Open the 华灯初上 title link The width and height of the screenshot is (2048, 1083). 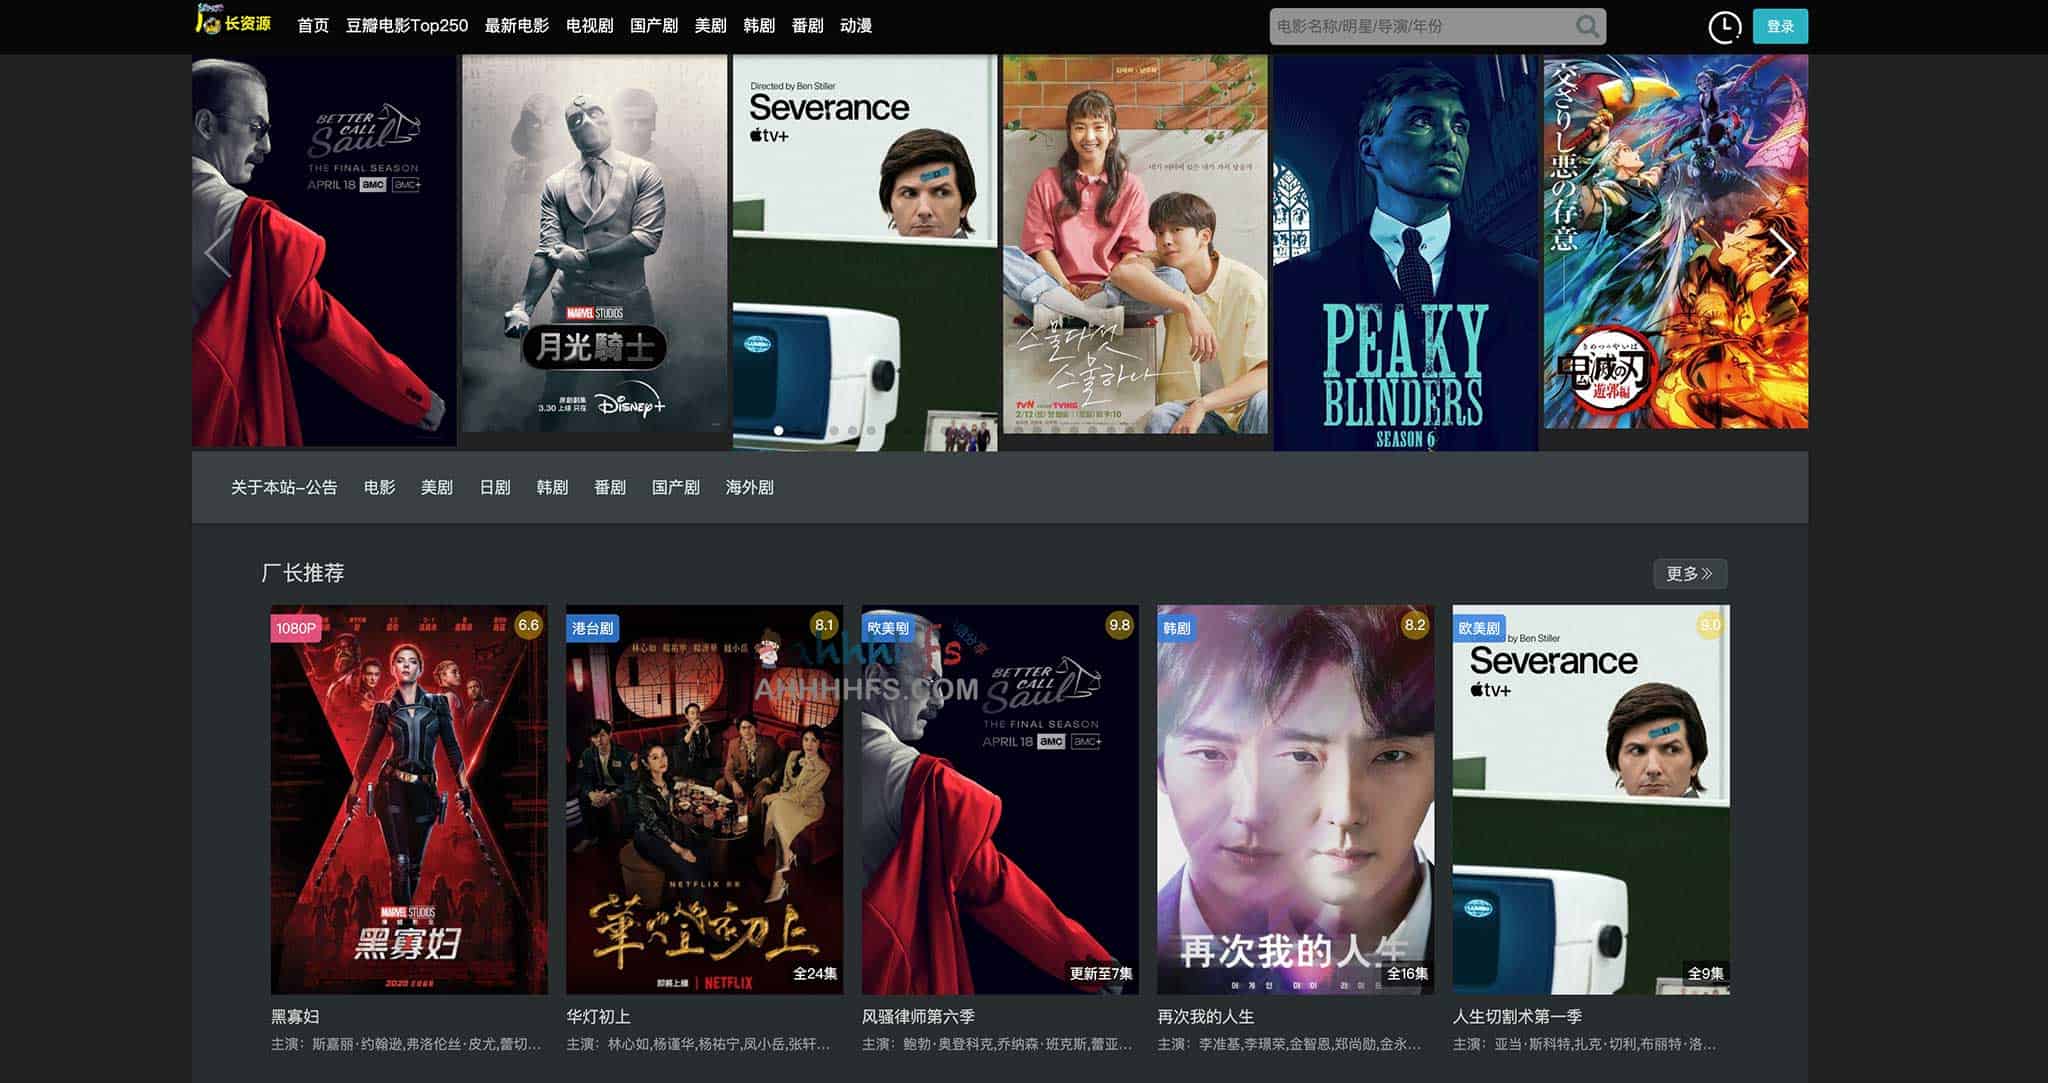click(x=598, y=1017)
